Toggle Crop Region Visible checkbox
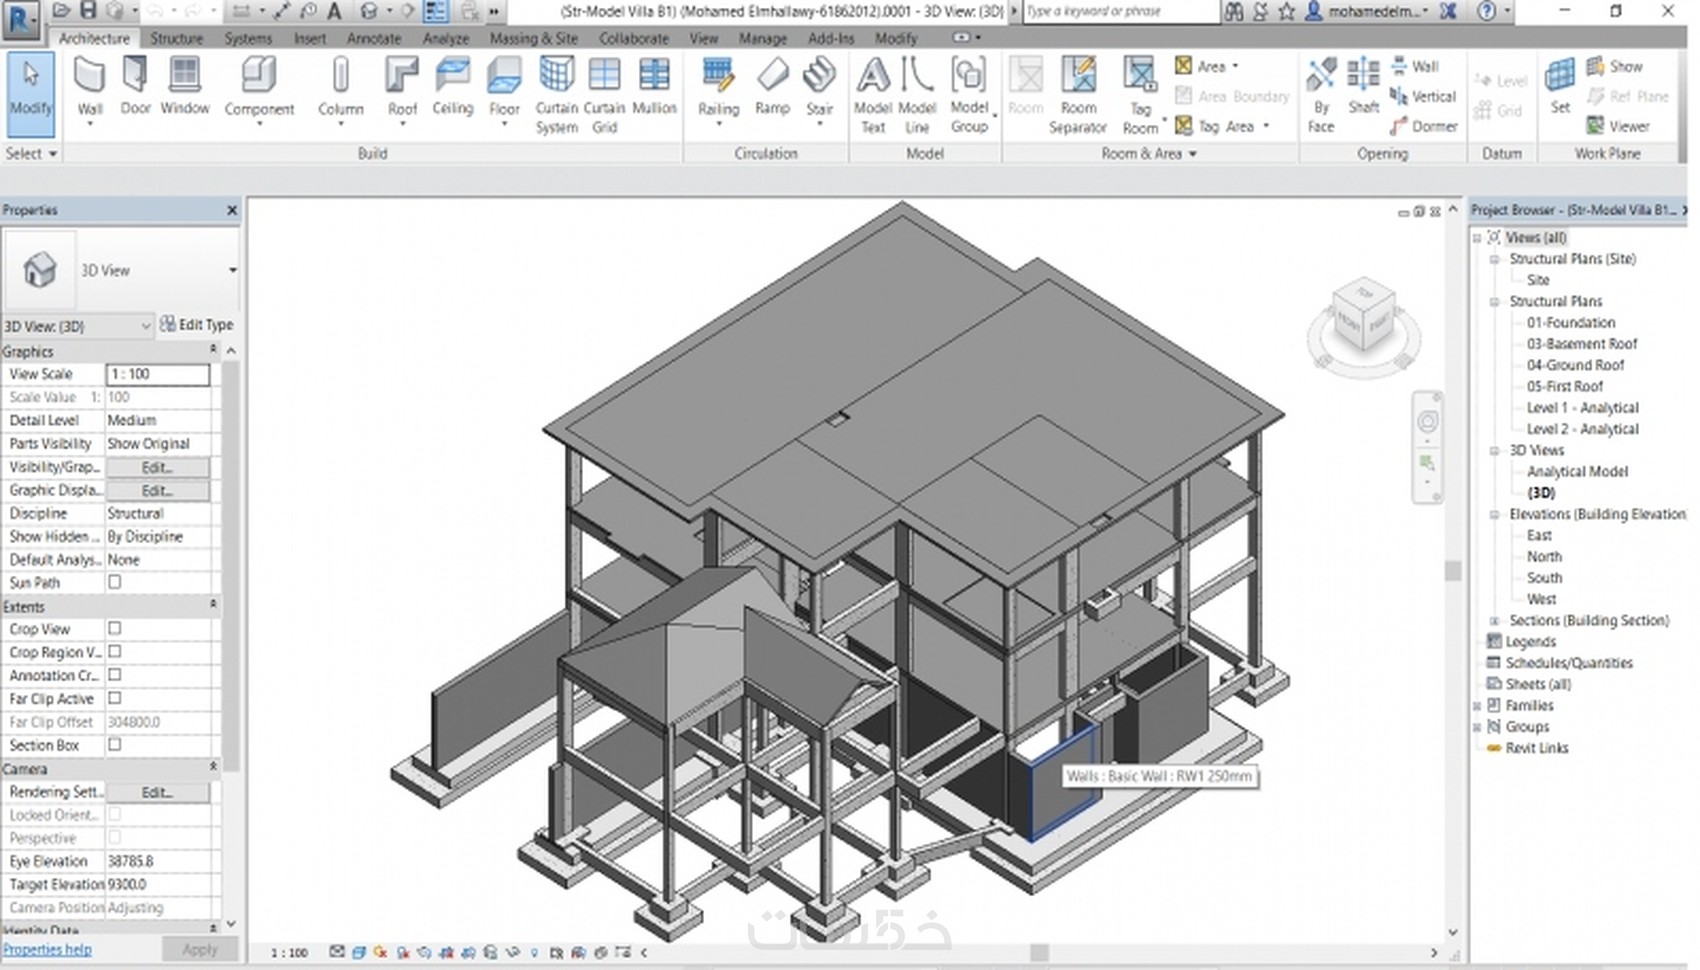Viewport: 1700px width, 970px height. 115,651
